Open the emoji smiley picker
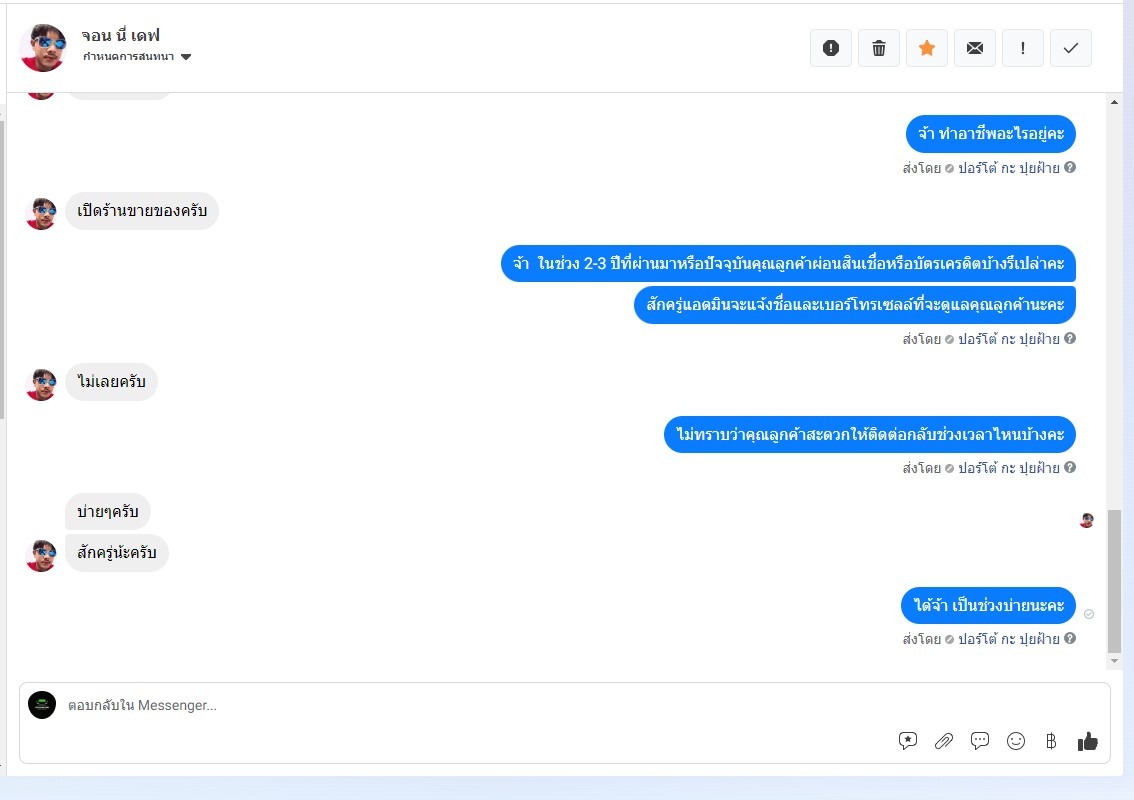Image resolution: width=1134 pixels, height=800 pixels. coord(1015,741)
